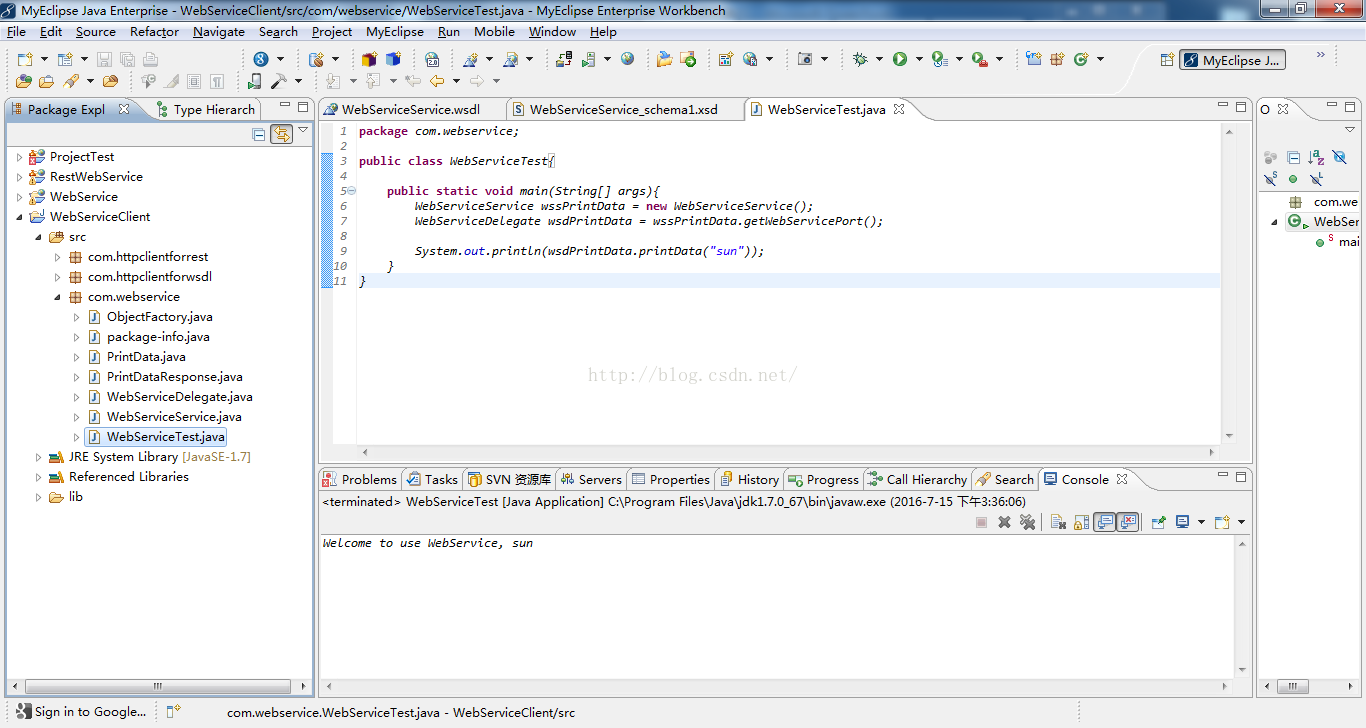Image resolution: width=1366 pixels, height=728 pixels.
Task: Click the editor horizontal scrollbar
Action: 790,453
